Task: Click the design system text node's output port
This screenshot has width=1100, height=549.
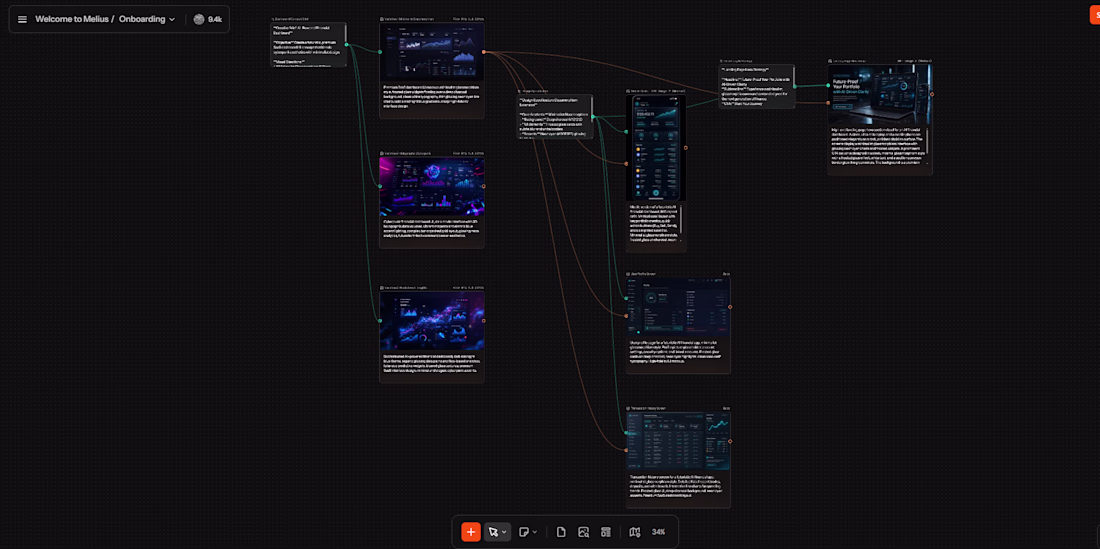Action: coord(593,116)
